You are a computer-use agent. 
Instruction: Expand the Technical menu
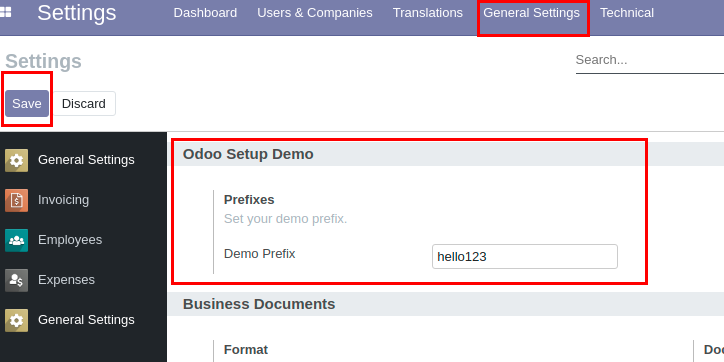coord(627,13)
